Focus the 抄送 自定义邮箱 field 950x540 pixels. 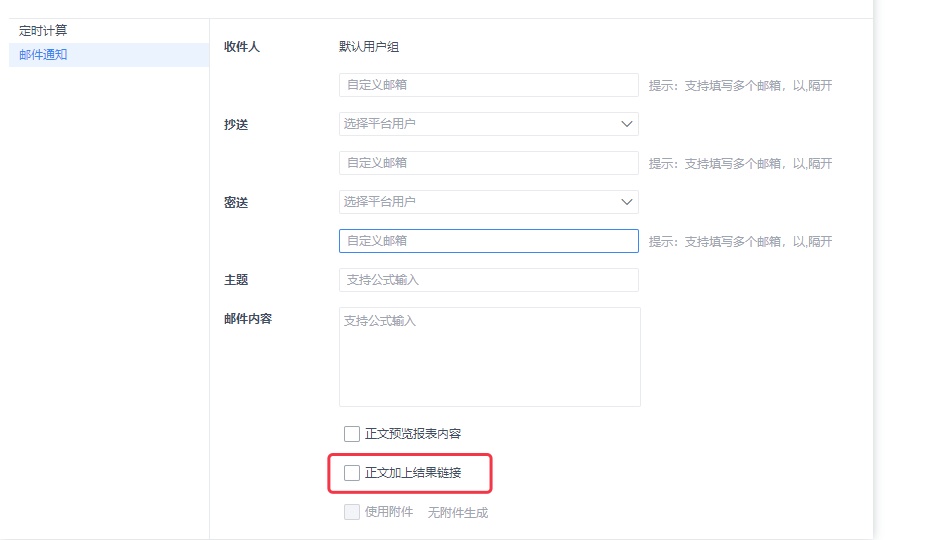pos(488,163)
